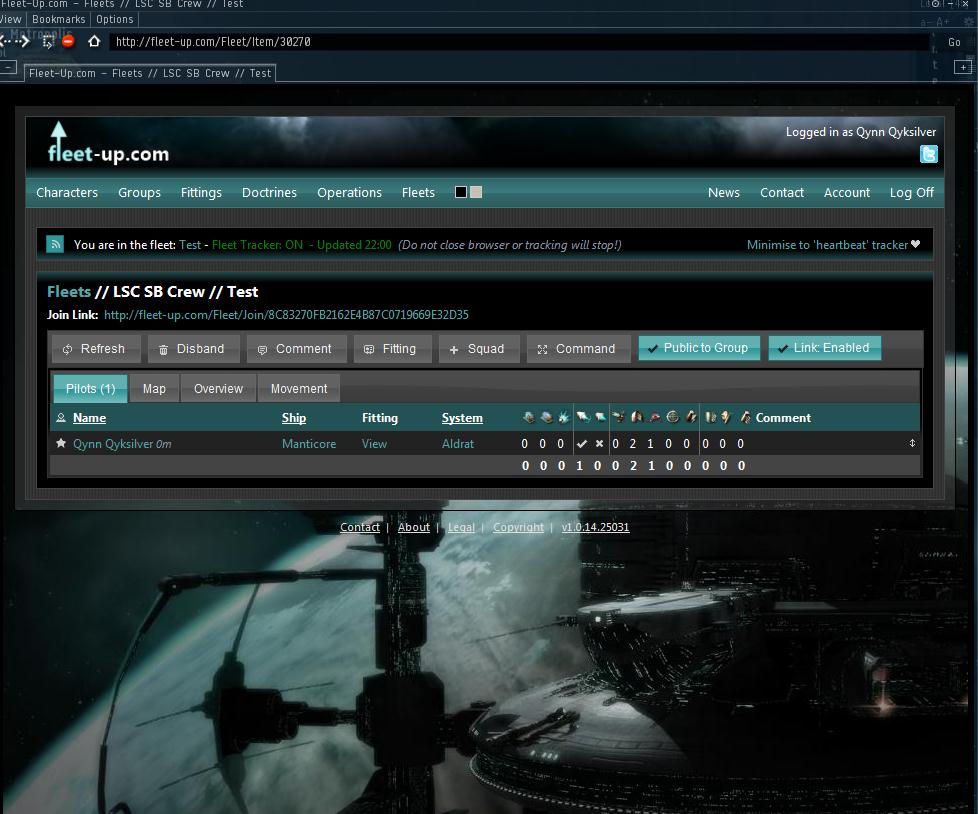Sort by the Name column header

click(89, 417)
